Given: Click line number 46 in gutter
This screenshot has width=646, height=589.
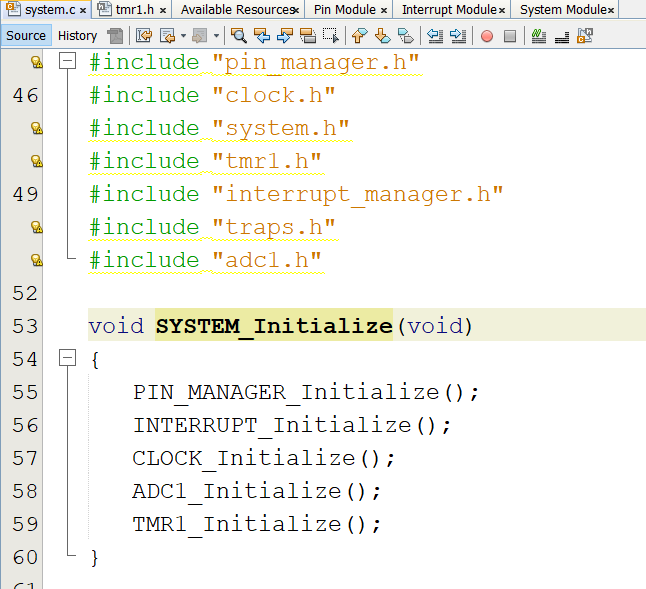Looking at the screenshot, I should (x=26, y=95).
